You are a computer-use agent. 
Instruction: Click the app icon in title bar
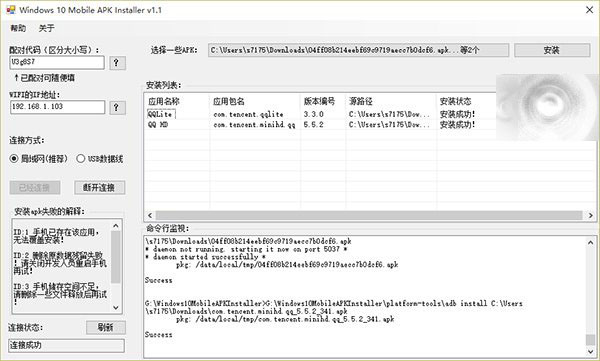click(x=11, y=10)
